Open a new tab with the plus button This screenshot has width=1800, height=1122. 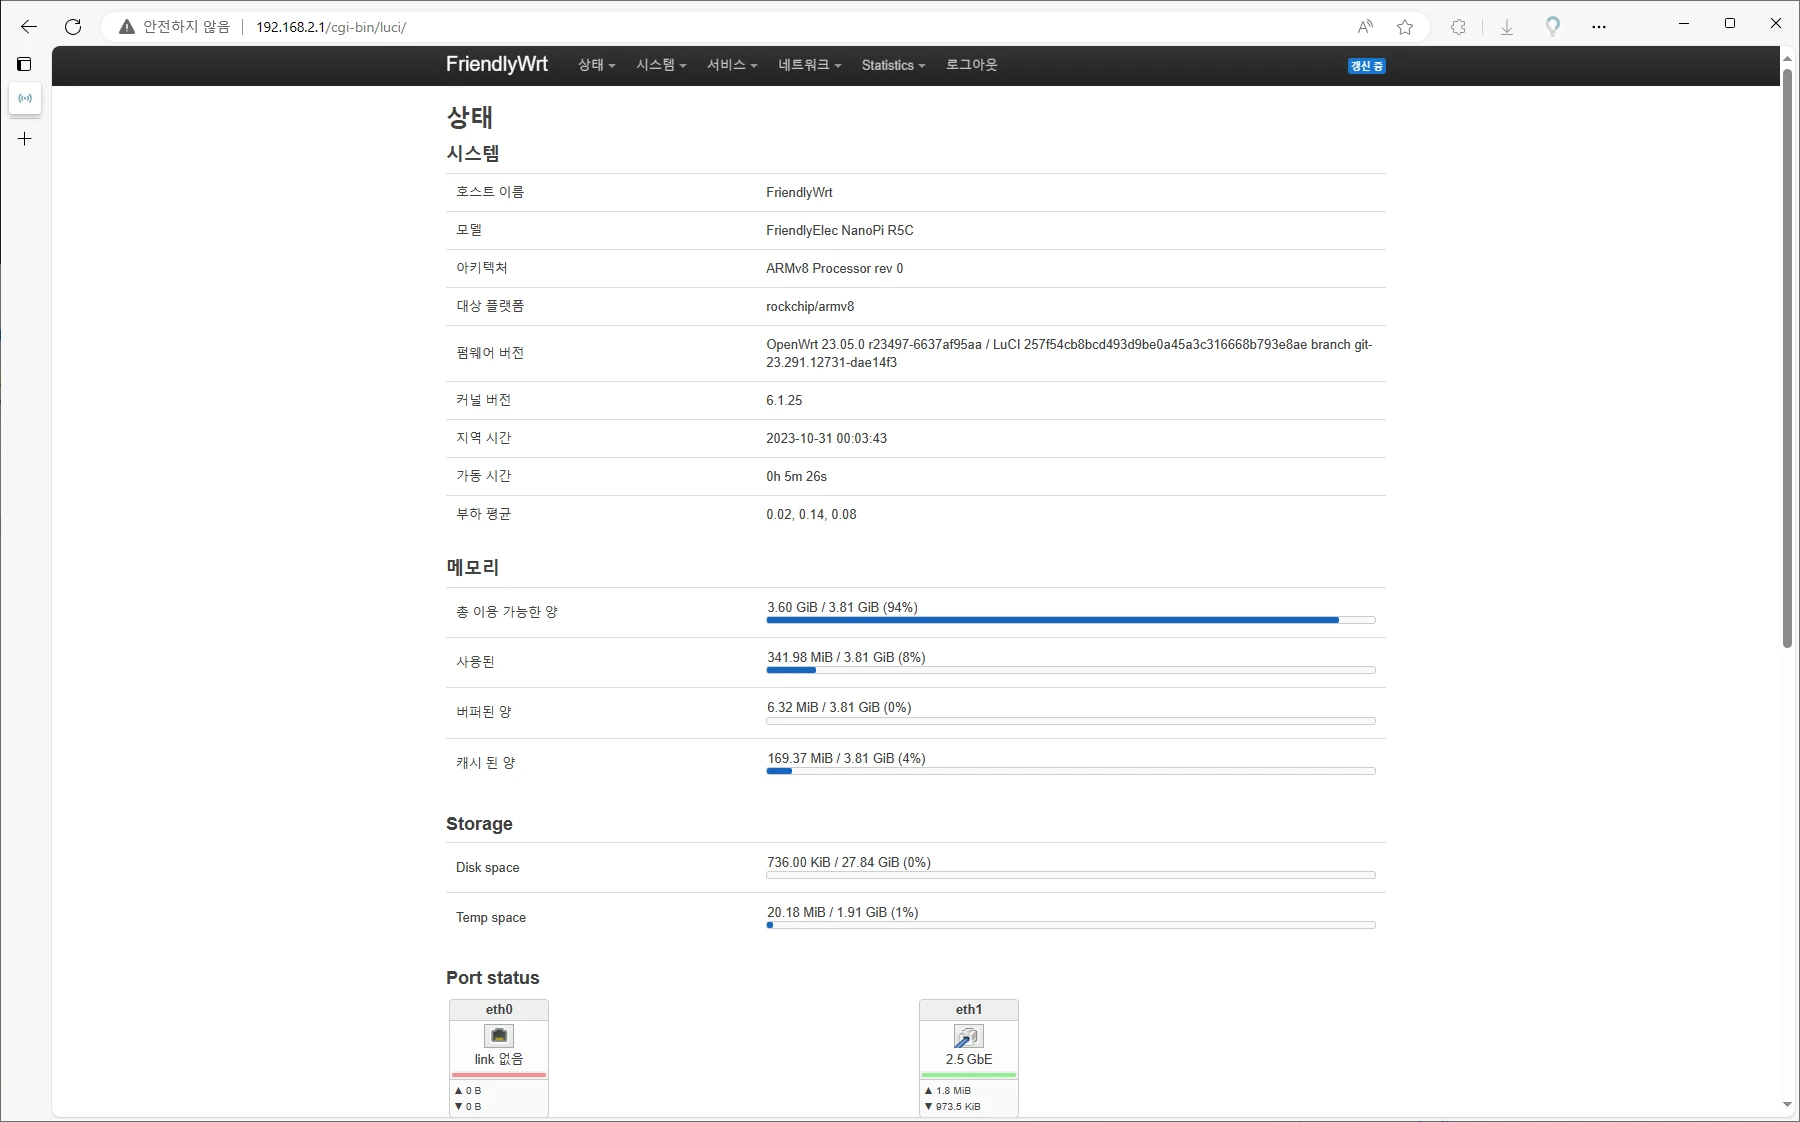pos(25,139)
